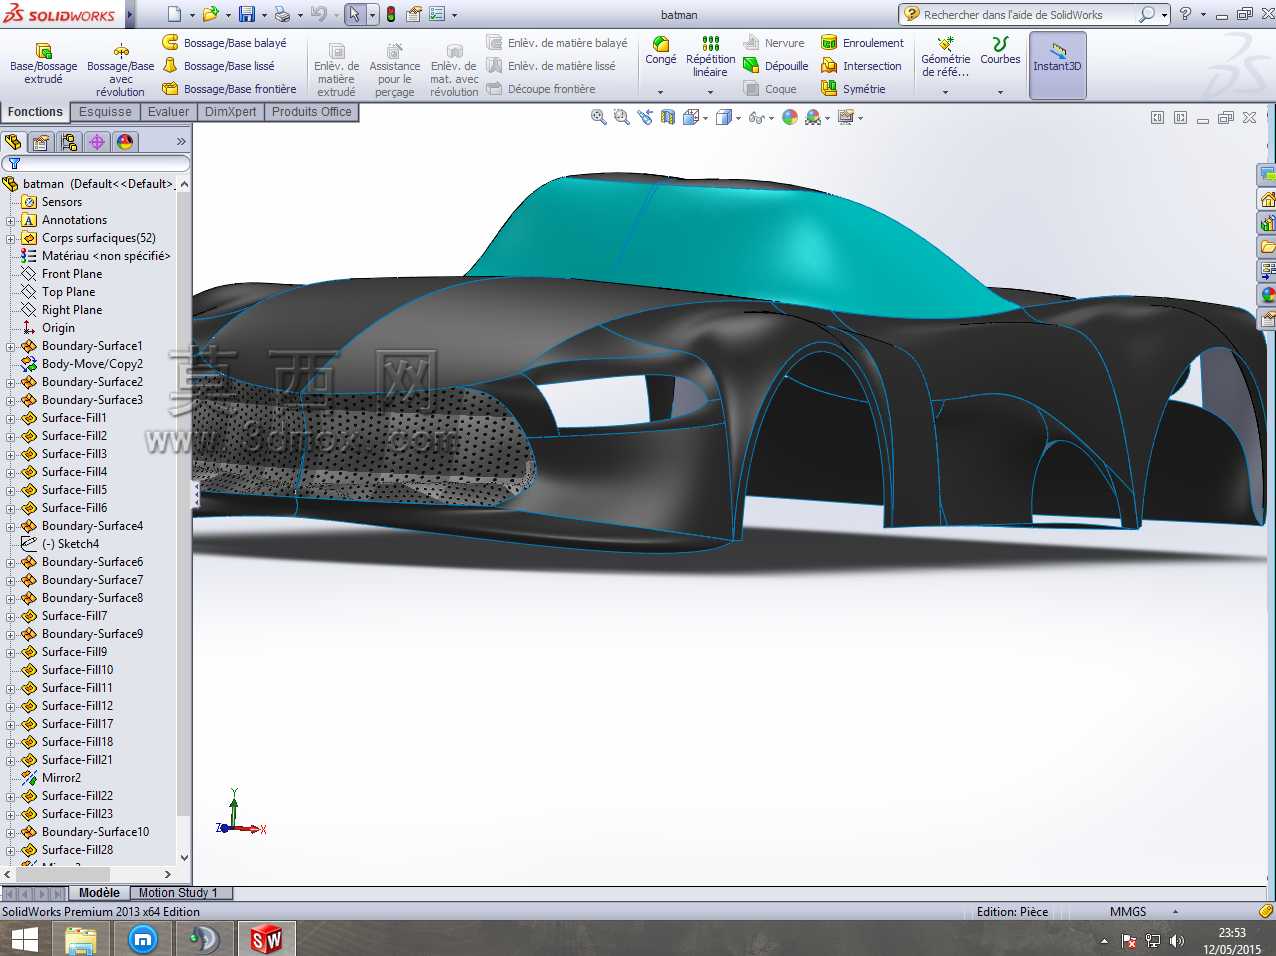1276x956 pixels.
Task: Select the Fonctions tab
Action: (35, 112)
